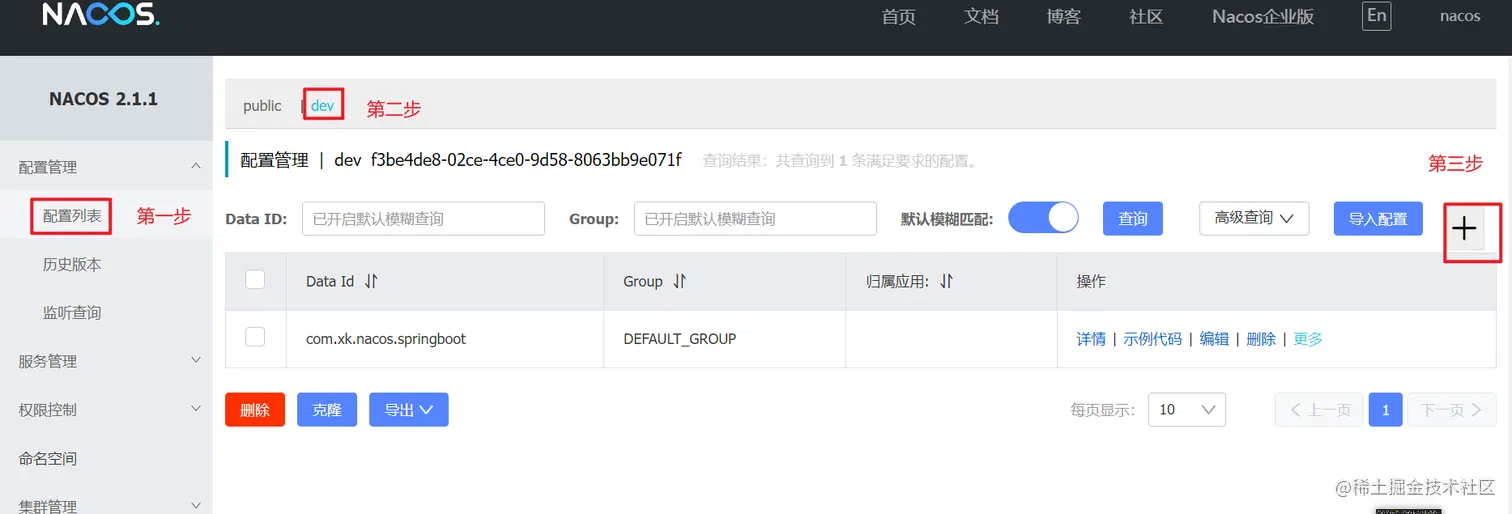Open 命名空间 in the sidebar
The image size is (1512, 514).
[48, 459]
